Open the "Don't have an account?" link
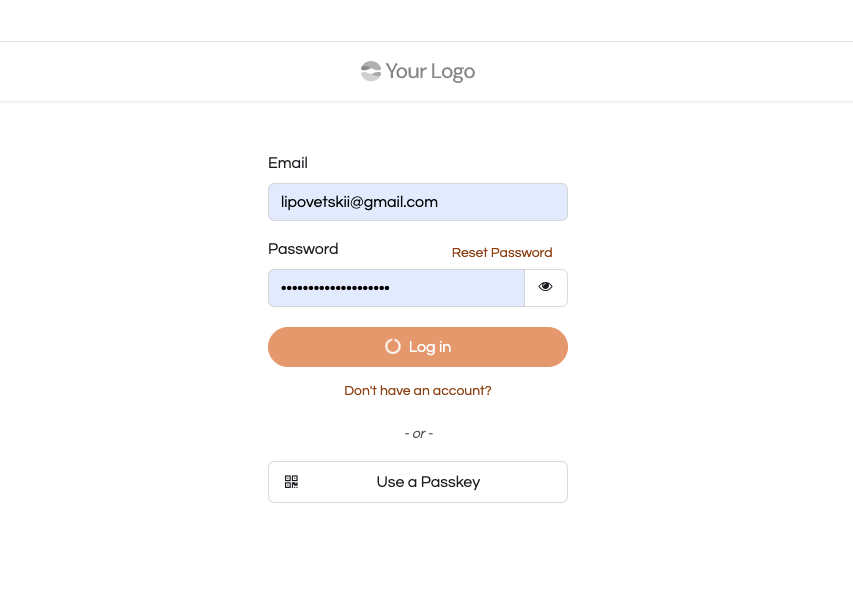The width and height of the screenshot is (853, 595). click(x=418, y=391)
